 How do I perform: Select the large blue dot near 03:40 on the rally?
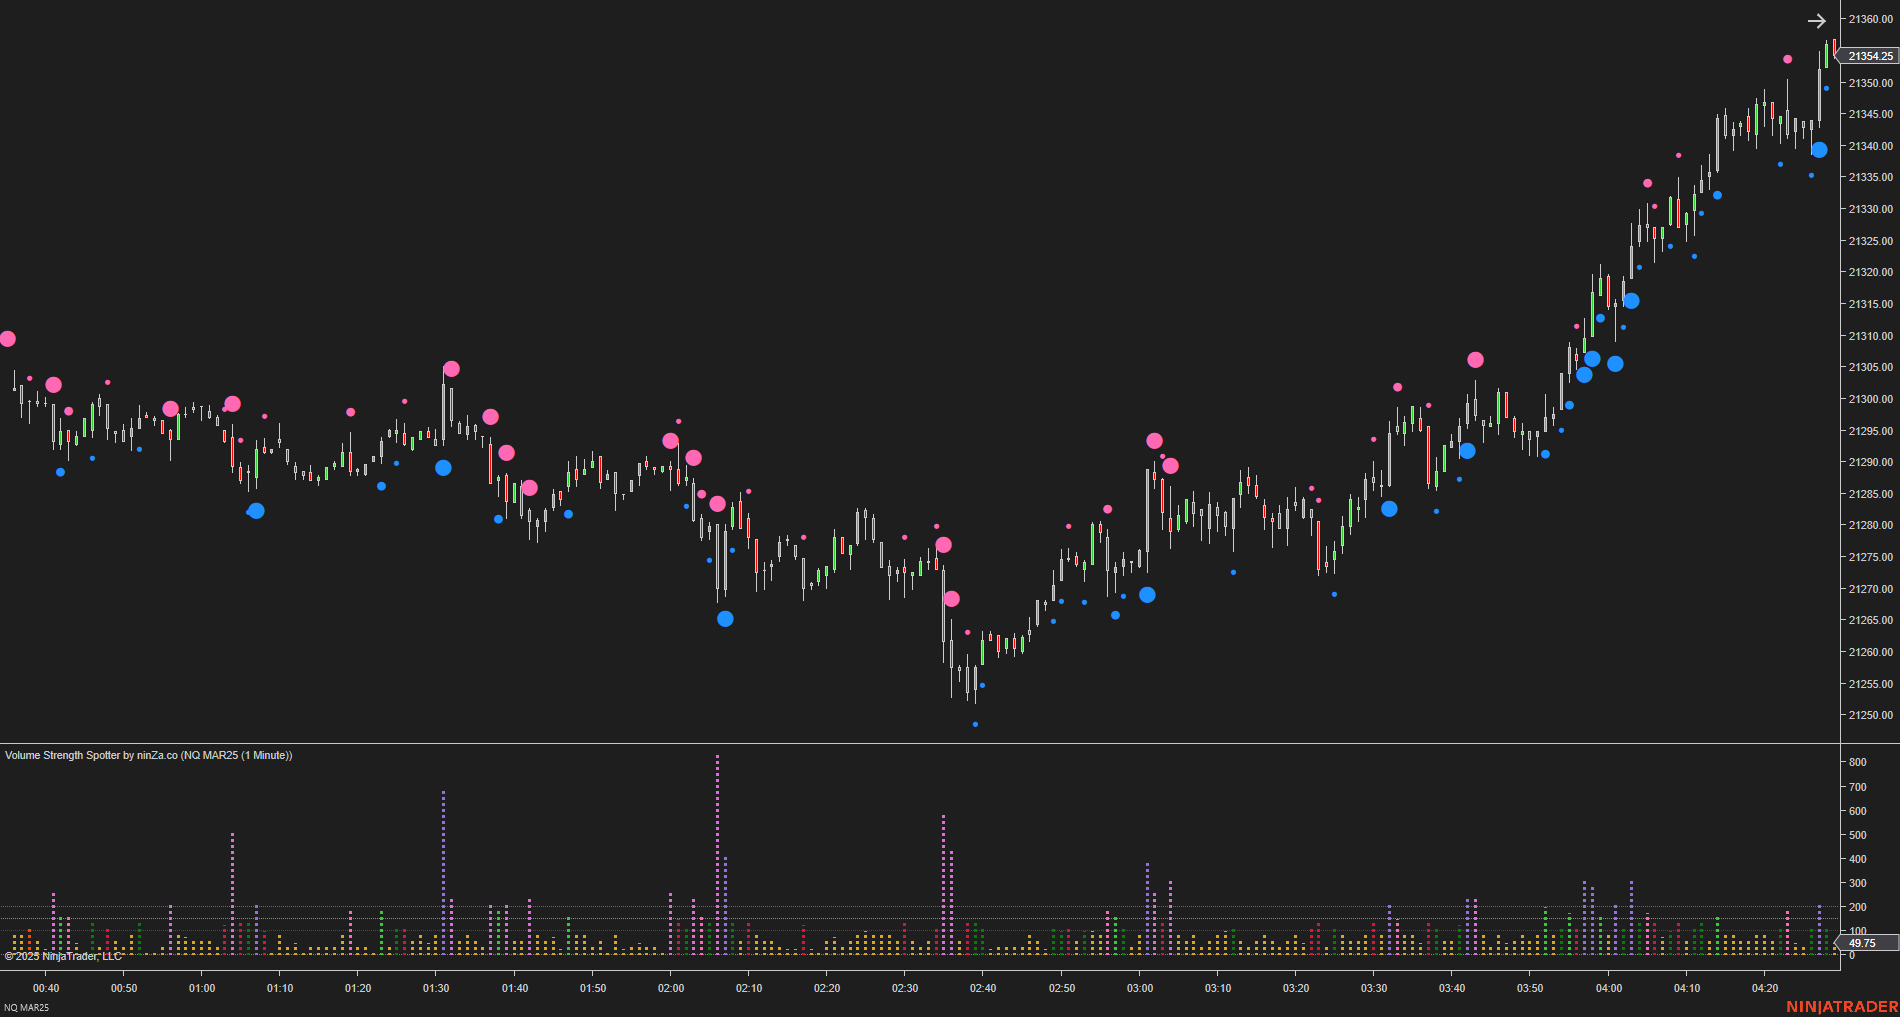pyautogui.click(x=1467, y=450)
